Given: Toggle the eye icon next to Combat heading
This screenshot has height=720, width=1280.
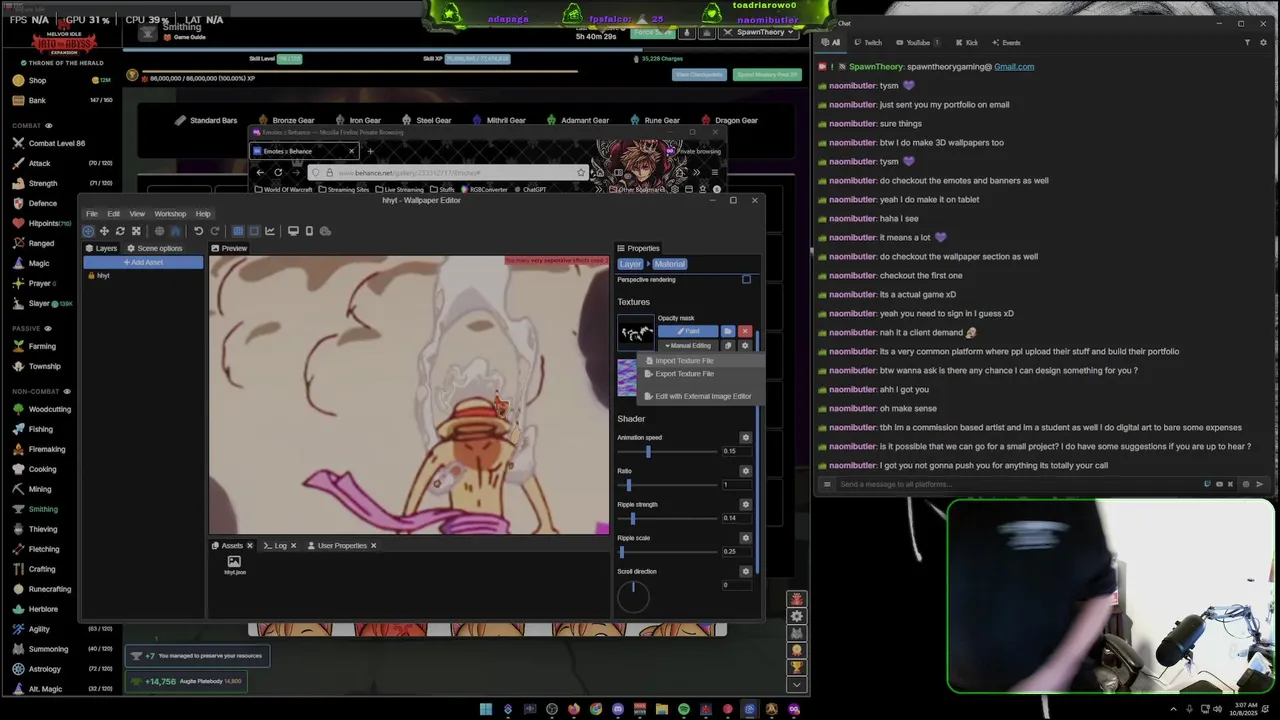Looking at the screenshot, I should pos(49,126).
